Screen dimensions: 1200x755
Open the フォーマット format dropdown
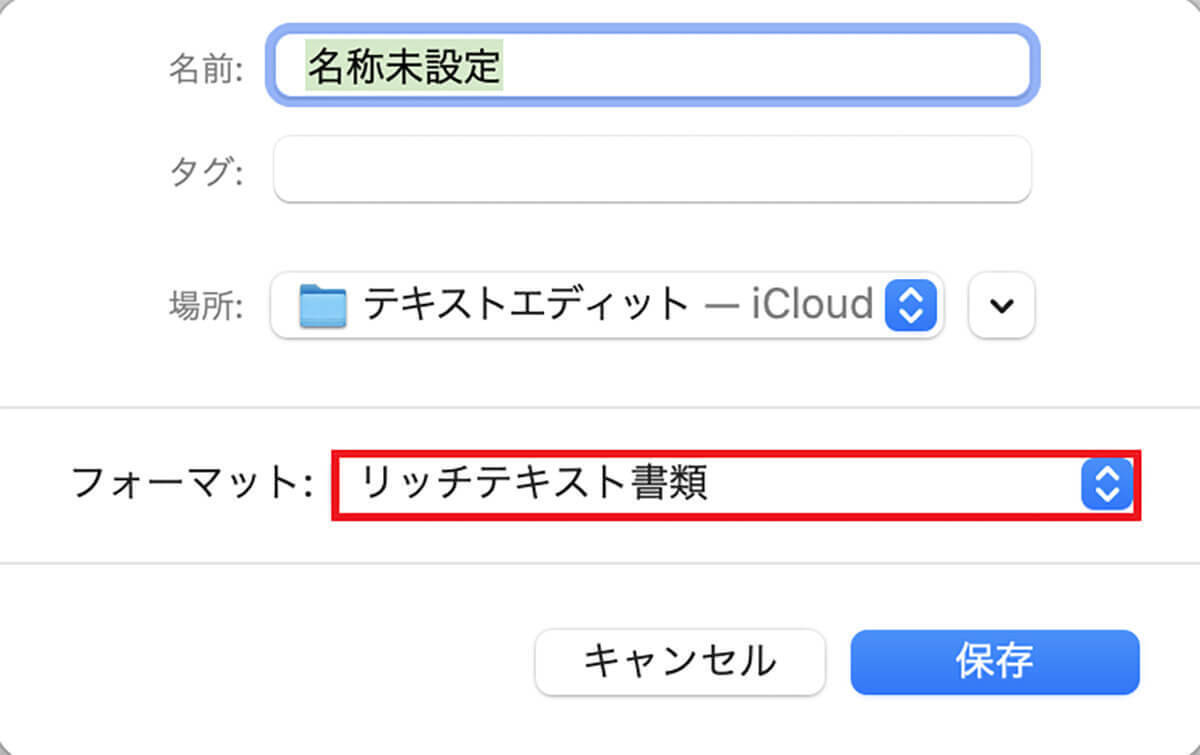(x=735, y=485)
